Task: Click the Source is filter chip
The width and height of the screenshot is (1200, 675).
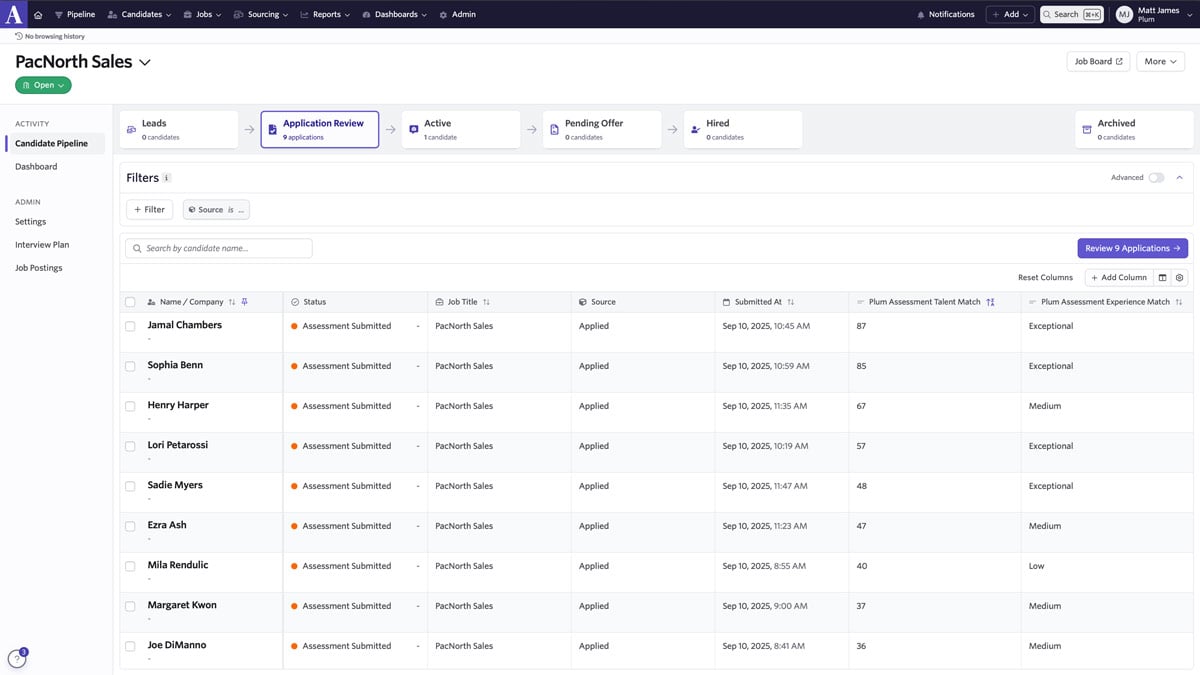Action: pyautogui.click(x=216, y=210)
